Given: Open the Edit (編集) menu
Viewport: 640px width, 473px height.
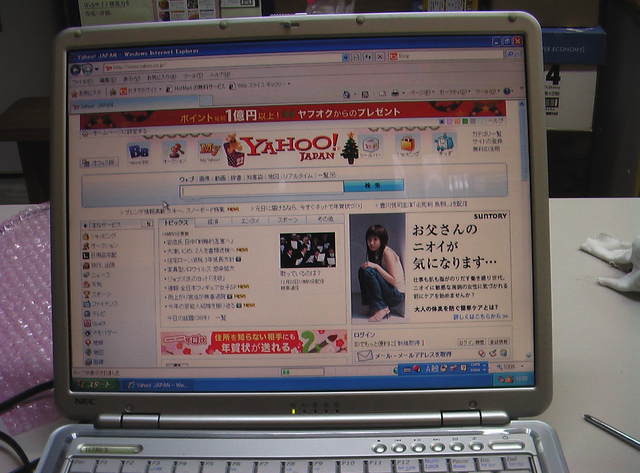Looking at the screenshot, I should tap(108, 80).
